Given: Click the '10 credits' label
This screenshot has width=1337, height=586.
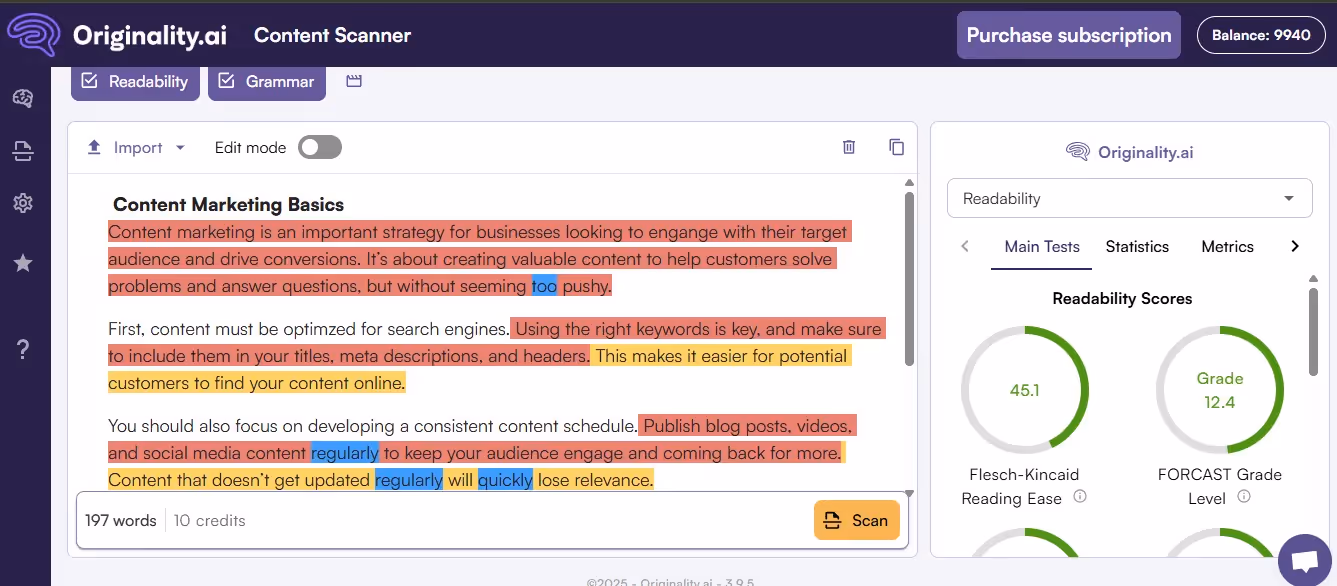Looking at the screenshot, I should [209, 520].
